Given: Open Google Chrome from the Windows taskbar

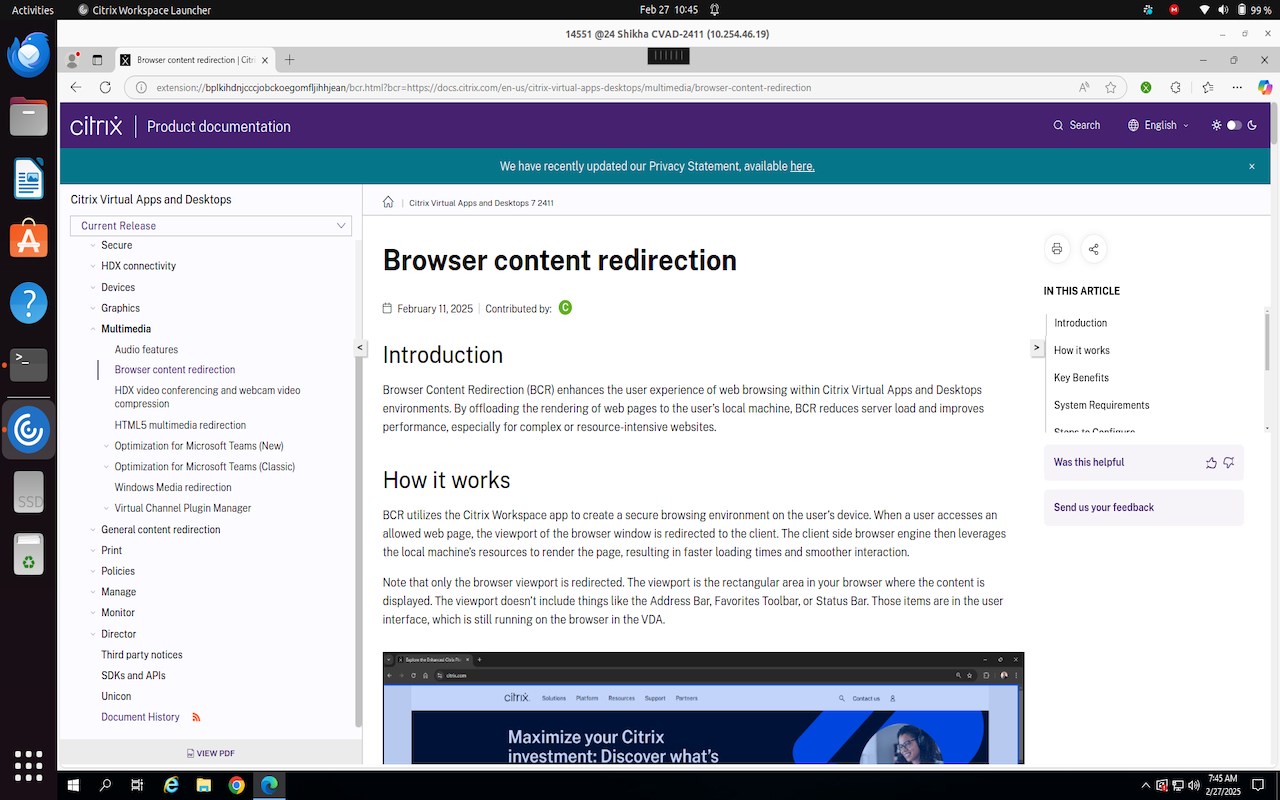Looking at the screenshot, I should click(x=236, y=785).
